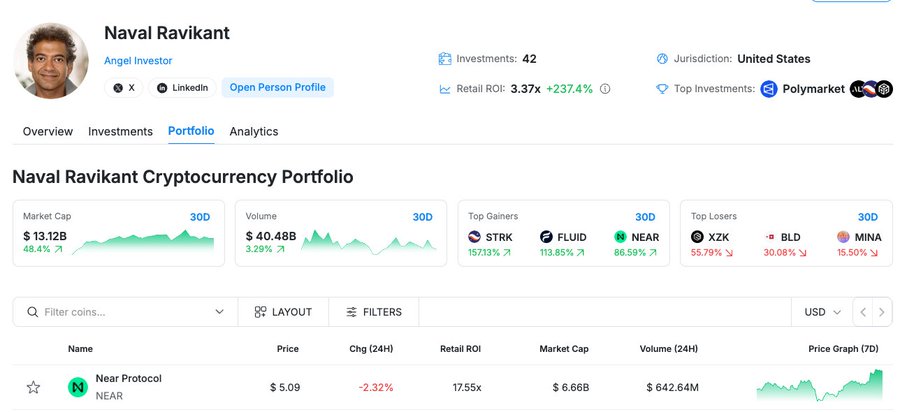This screenshot has width=900, height=412.
Task: Expand the Filter coins dropdown chevron
Action: 219,312
